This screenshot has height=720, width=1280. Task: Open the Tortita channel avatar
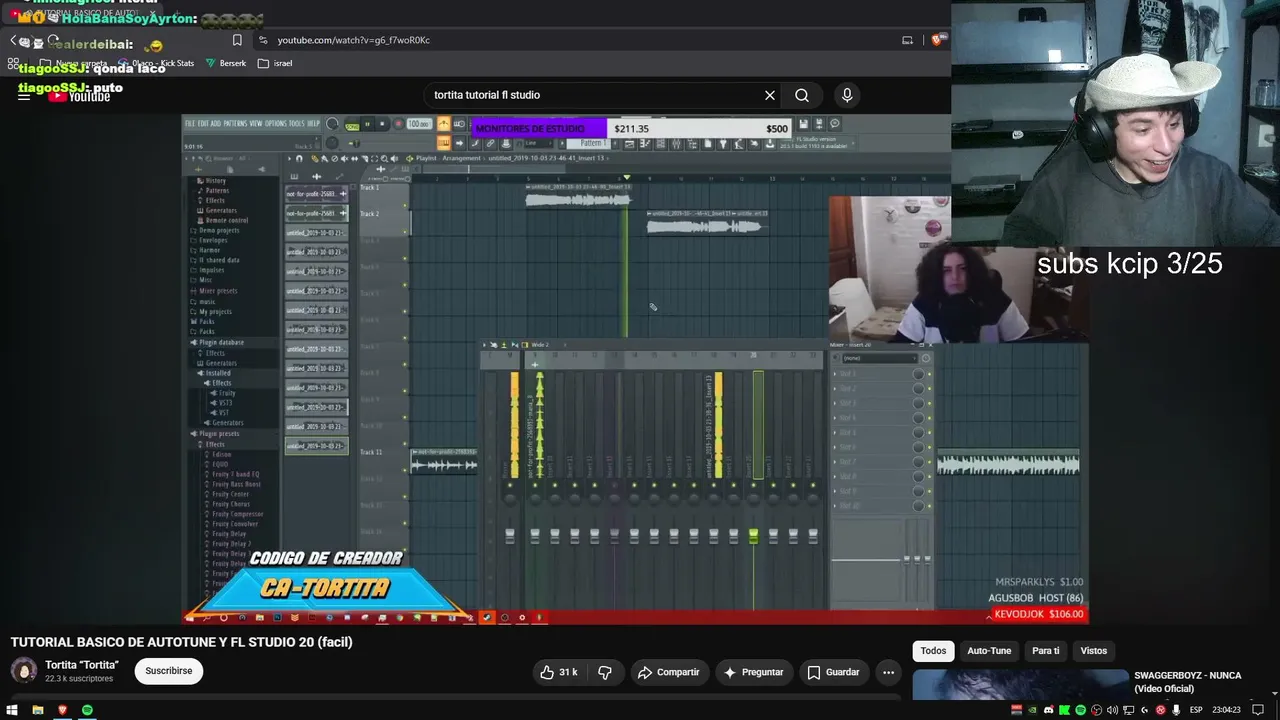point(24,670)
